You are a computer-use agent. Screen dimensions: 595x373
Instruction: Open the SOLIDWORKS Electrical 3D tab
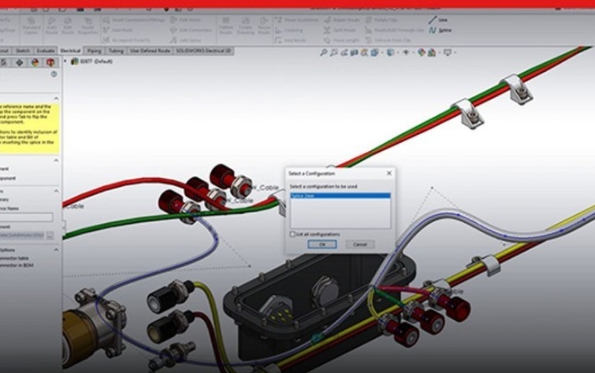coord(204,50)
